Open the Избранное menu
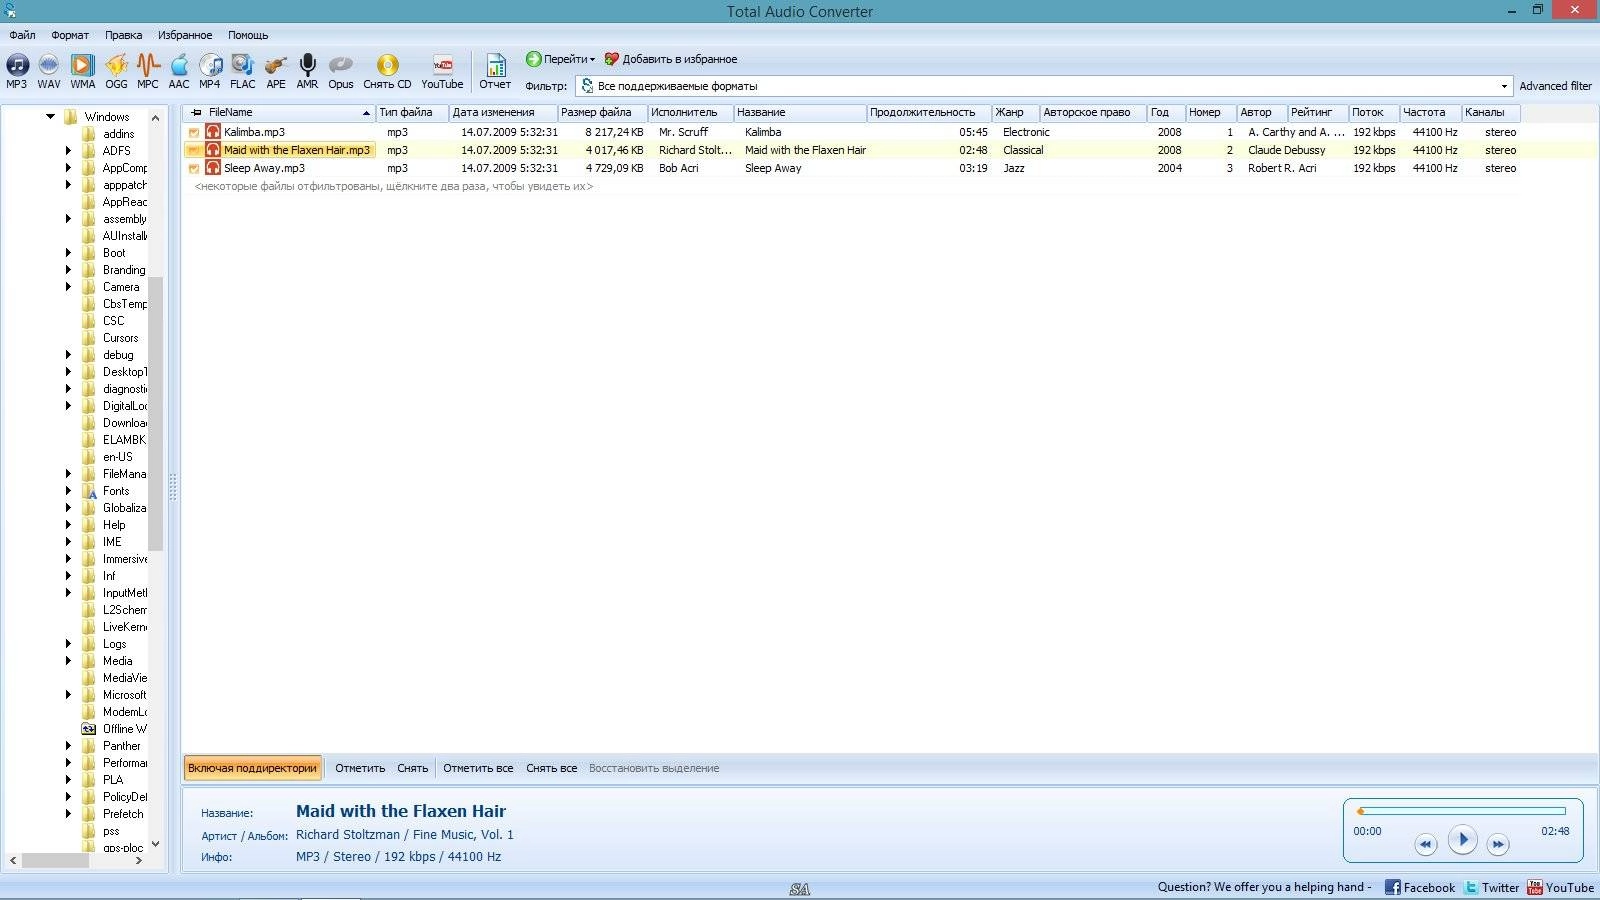 [185, 35]
